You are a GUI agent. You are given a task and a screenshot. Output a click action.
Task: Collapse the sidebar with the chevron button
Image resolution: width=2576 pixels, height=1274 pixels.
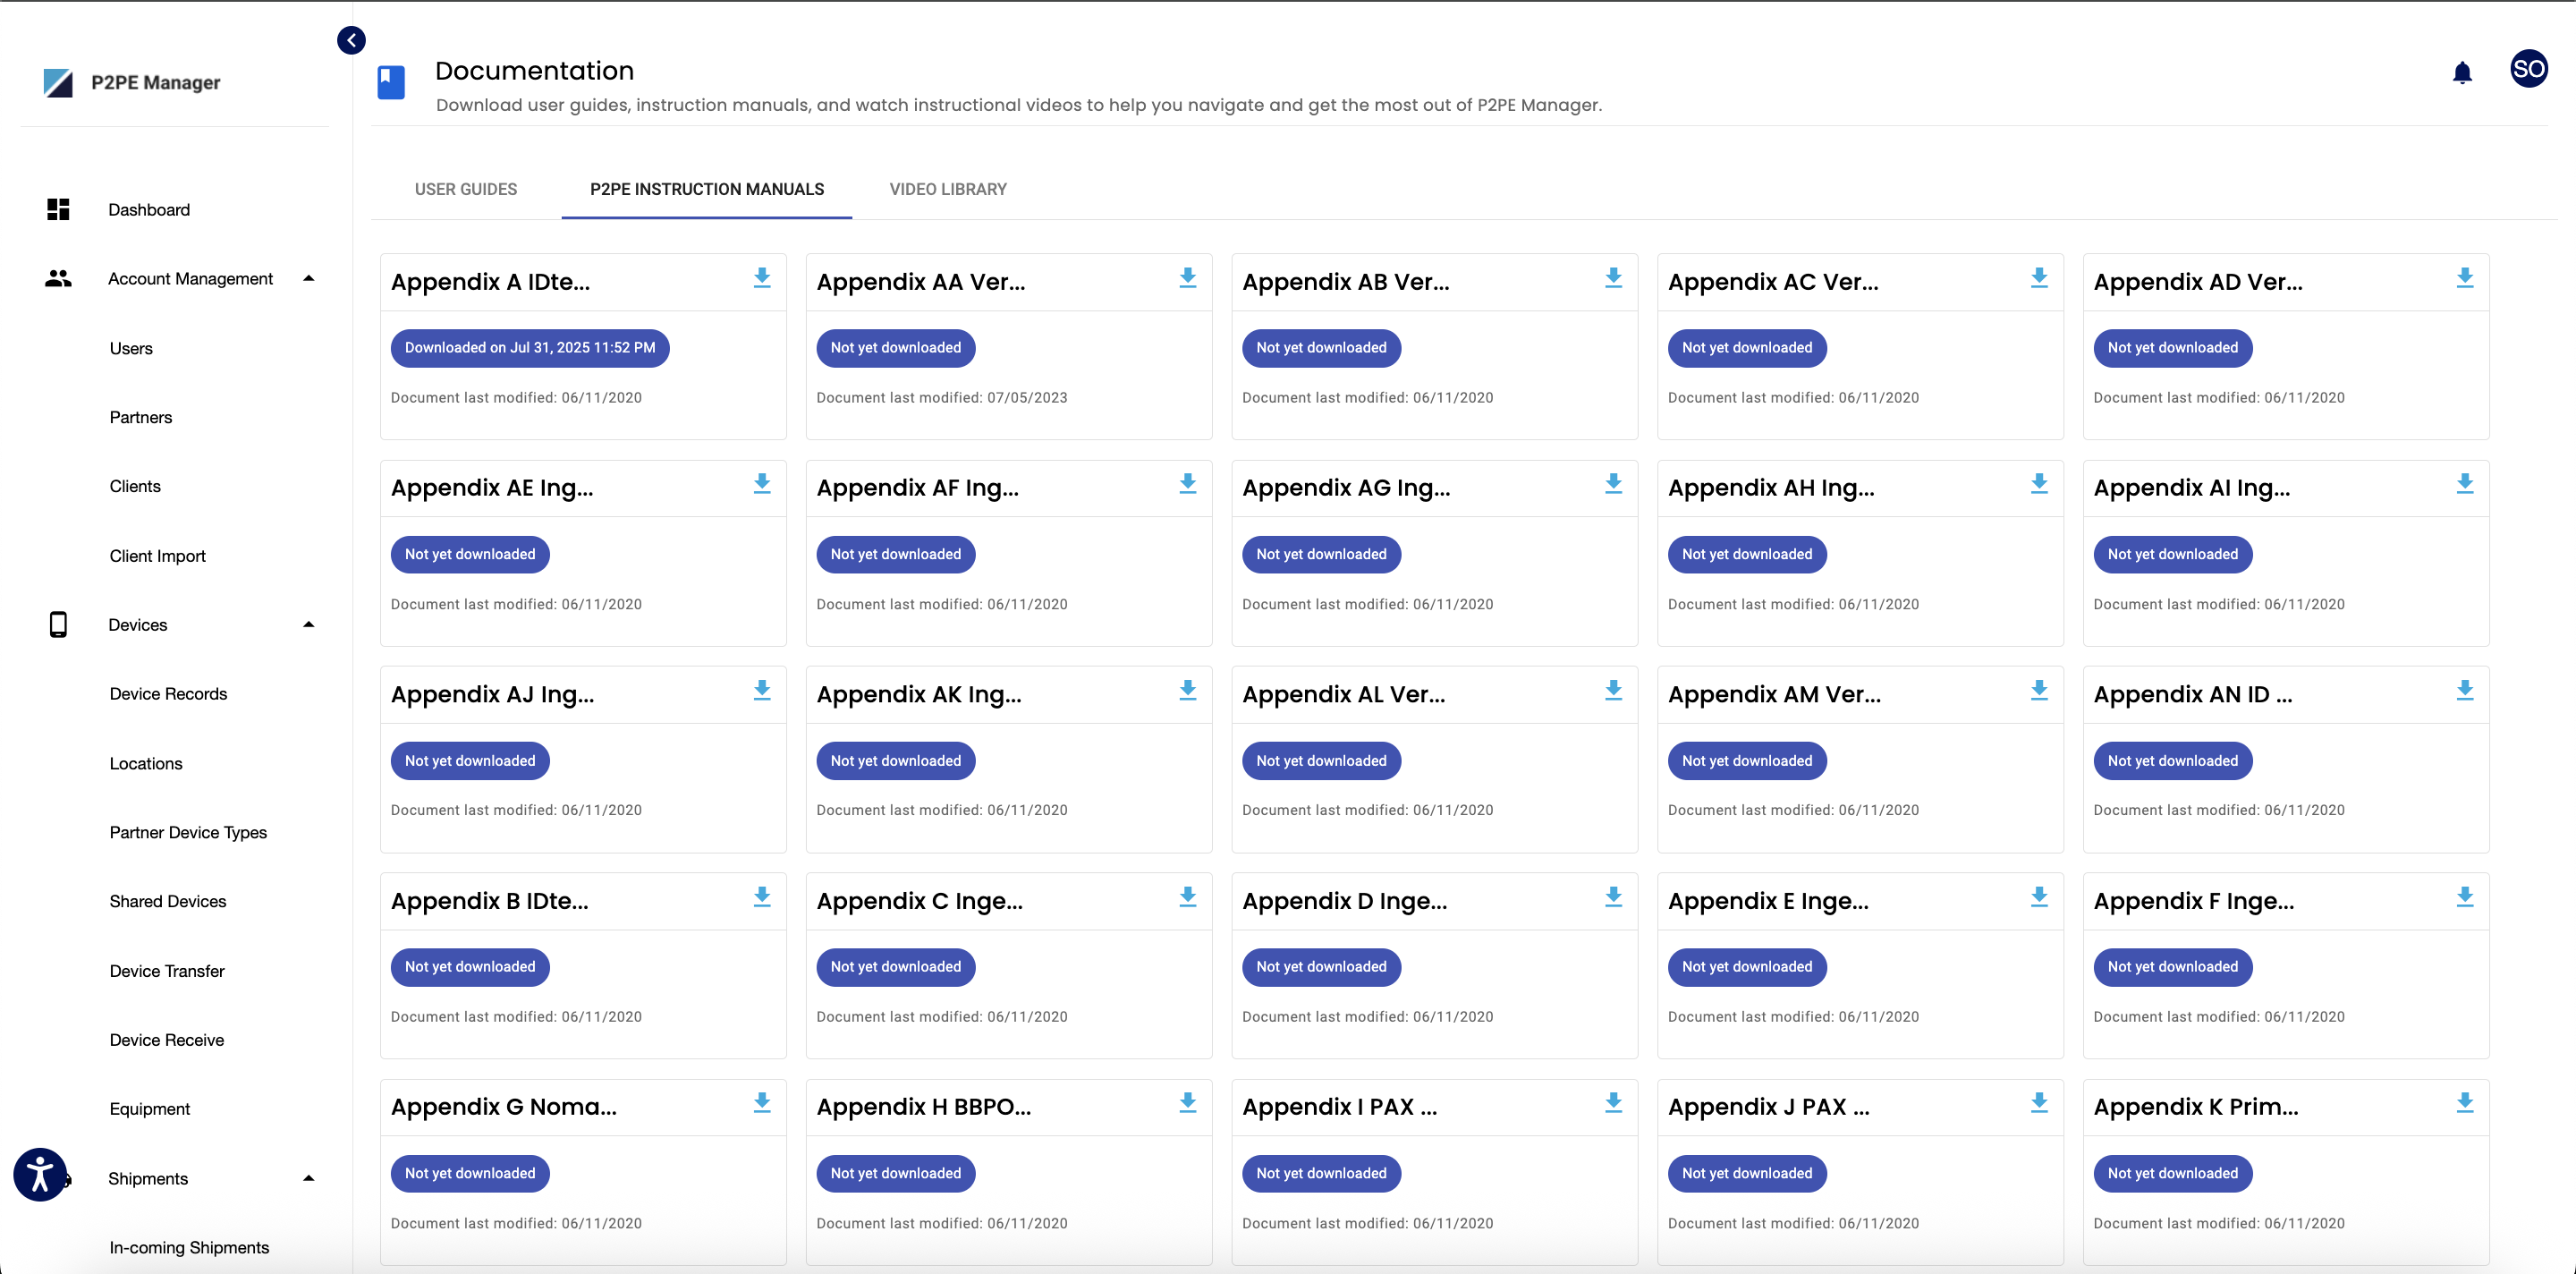tap(351, 40)
